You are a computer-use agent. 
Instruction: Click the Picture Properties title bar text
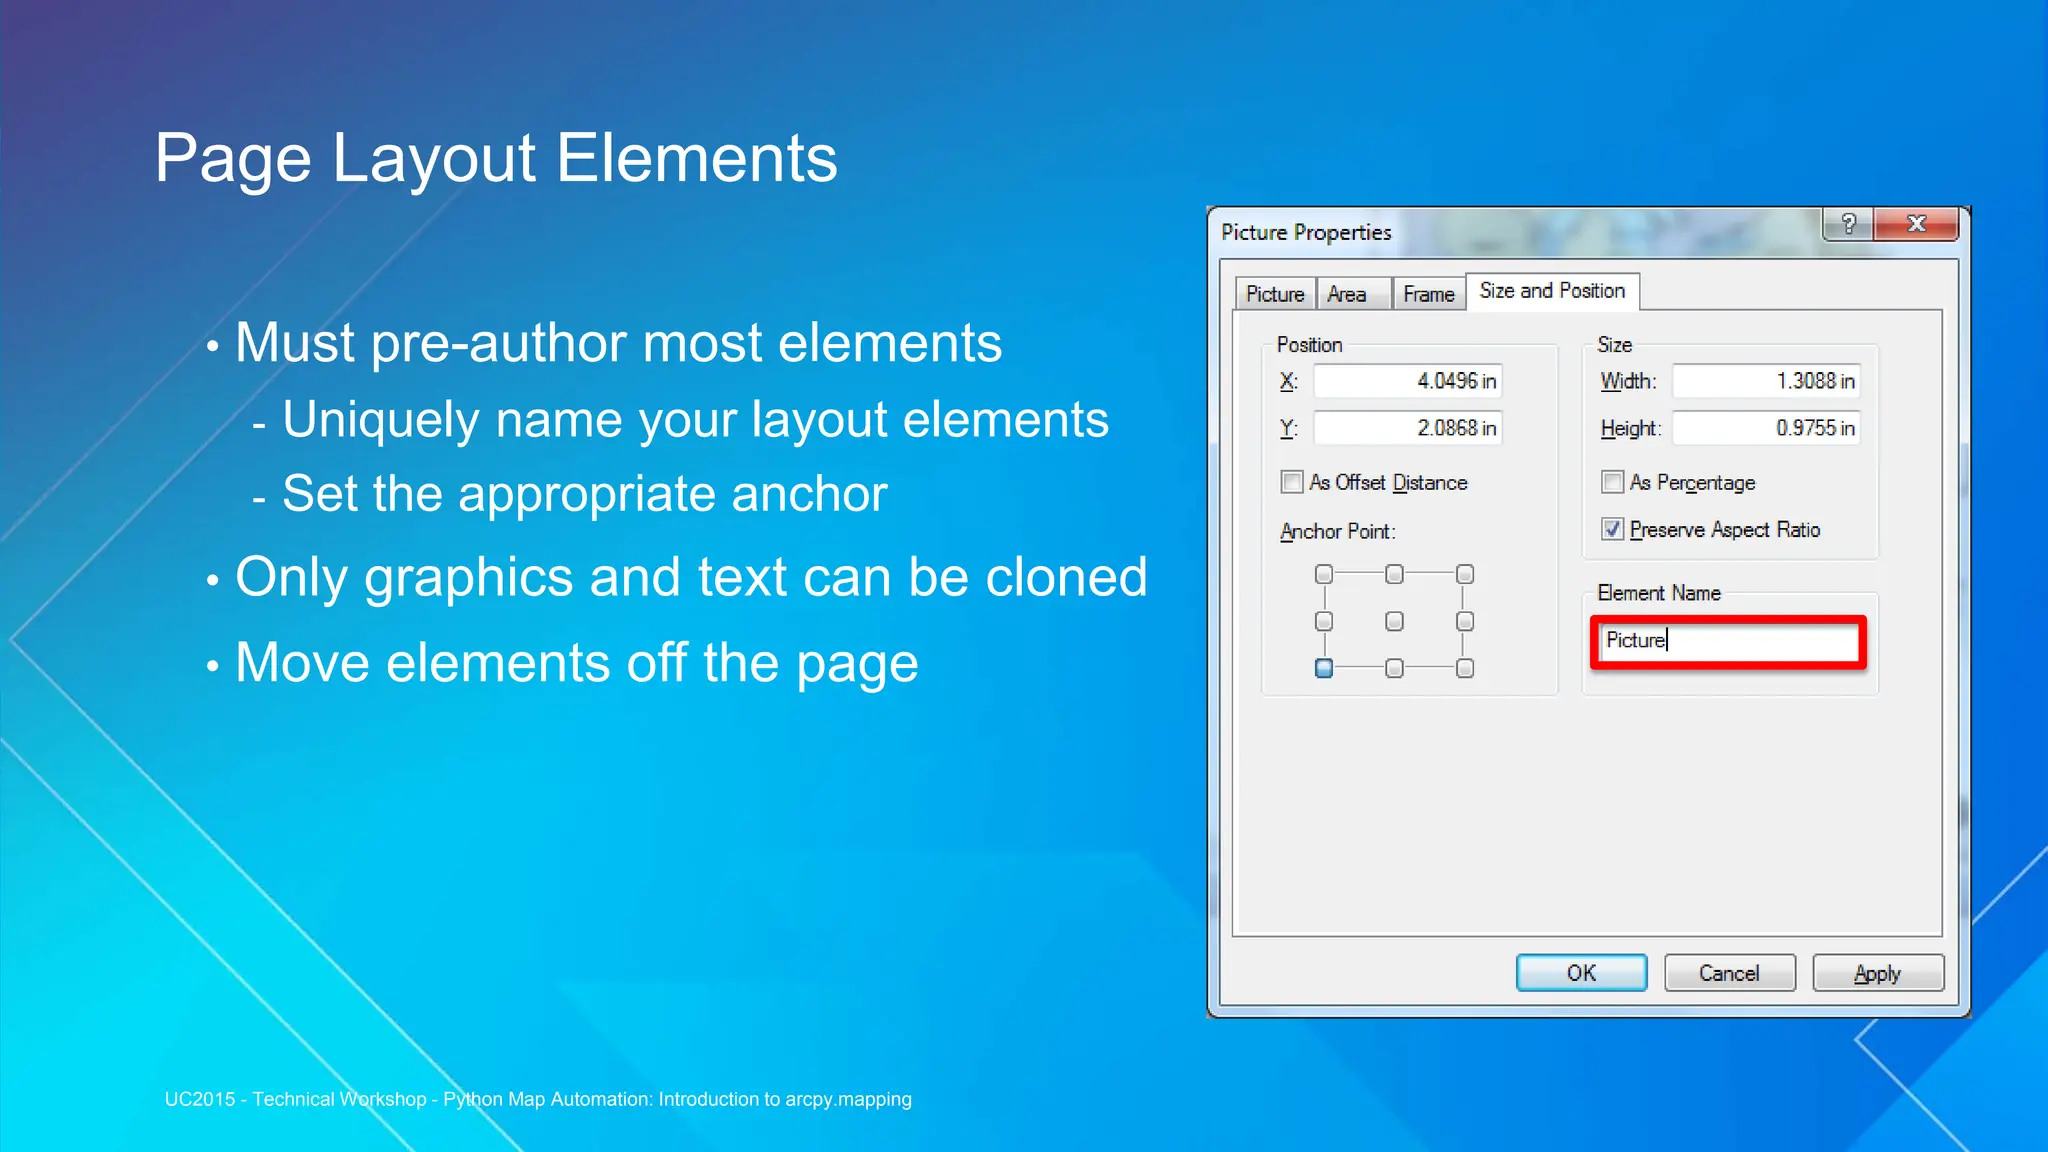pos(1306,232)
